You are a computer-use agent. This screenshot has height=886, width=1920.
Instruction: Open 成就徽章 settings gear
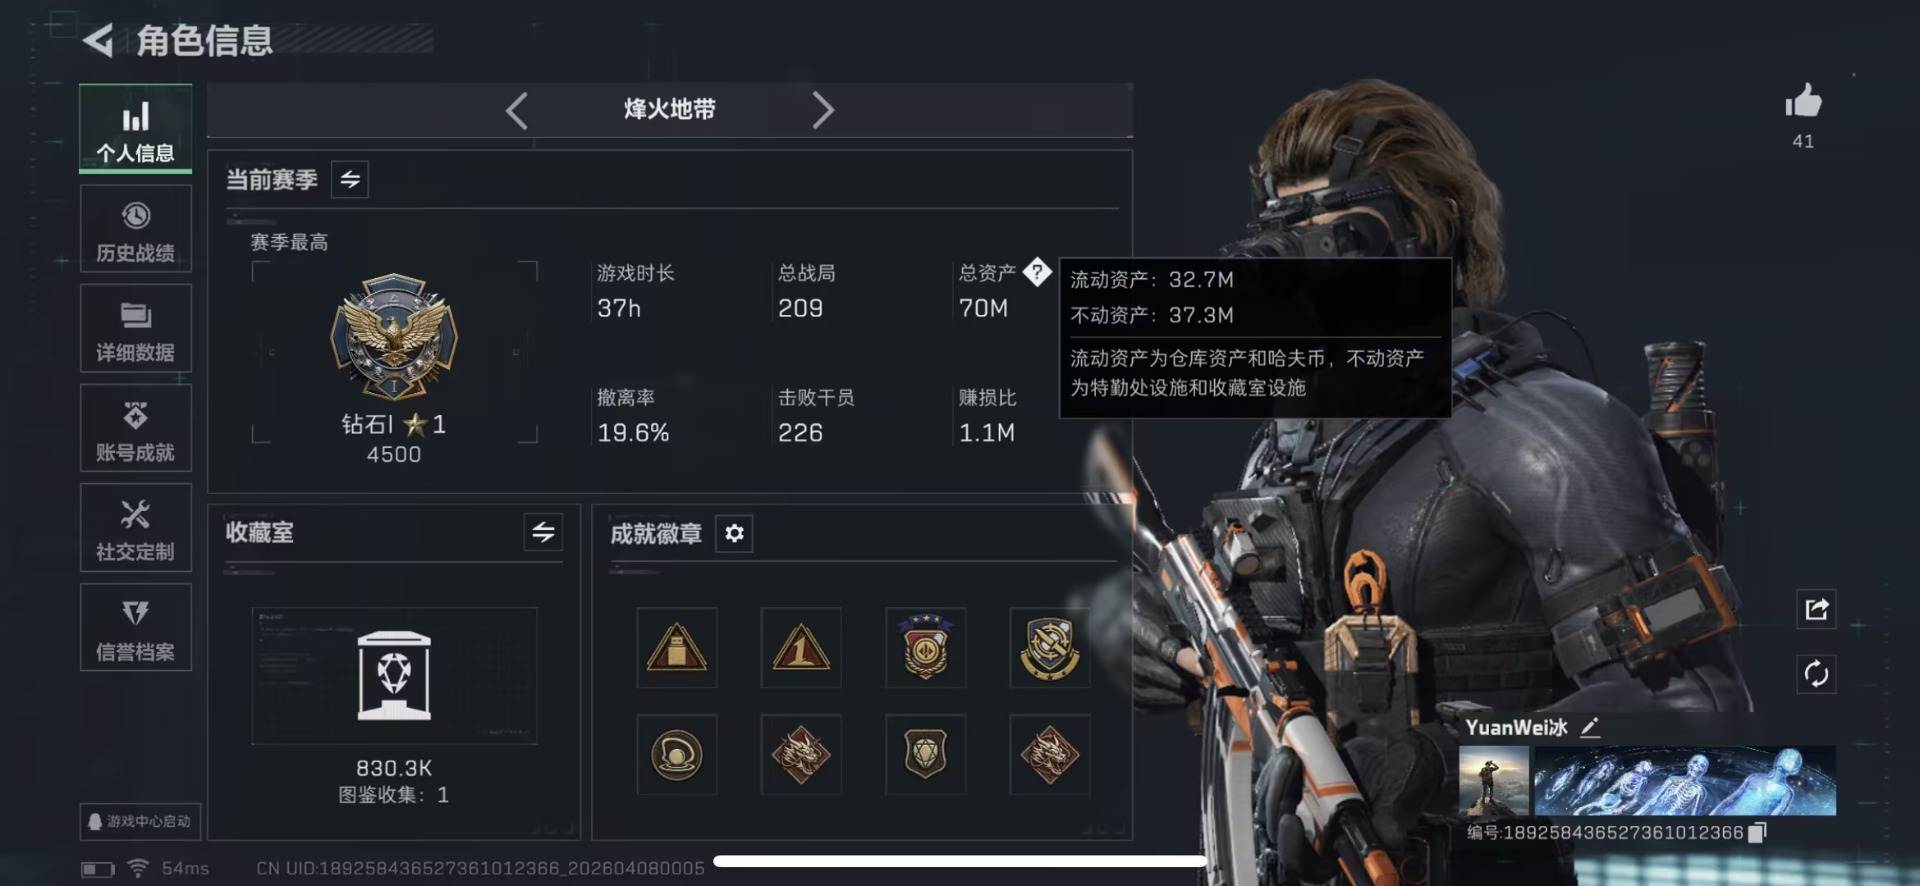(734, 533)
